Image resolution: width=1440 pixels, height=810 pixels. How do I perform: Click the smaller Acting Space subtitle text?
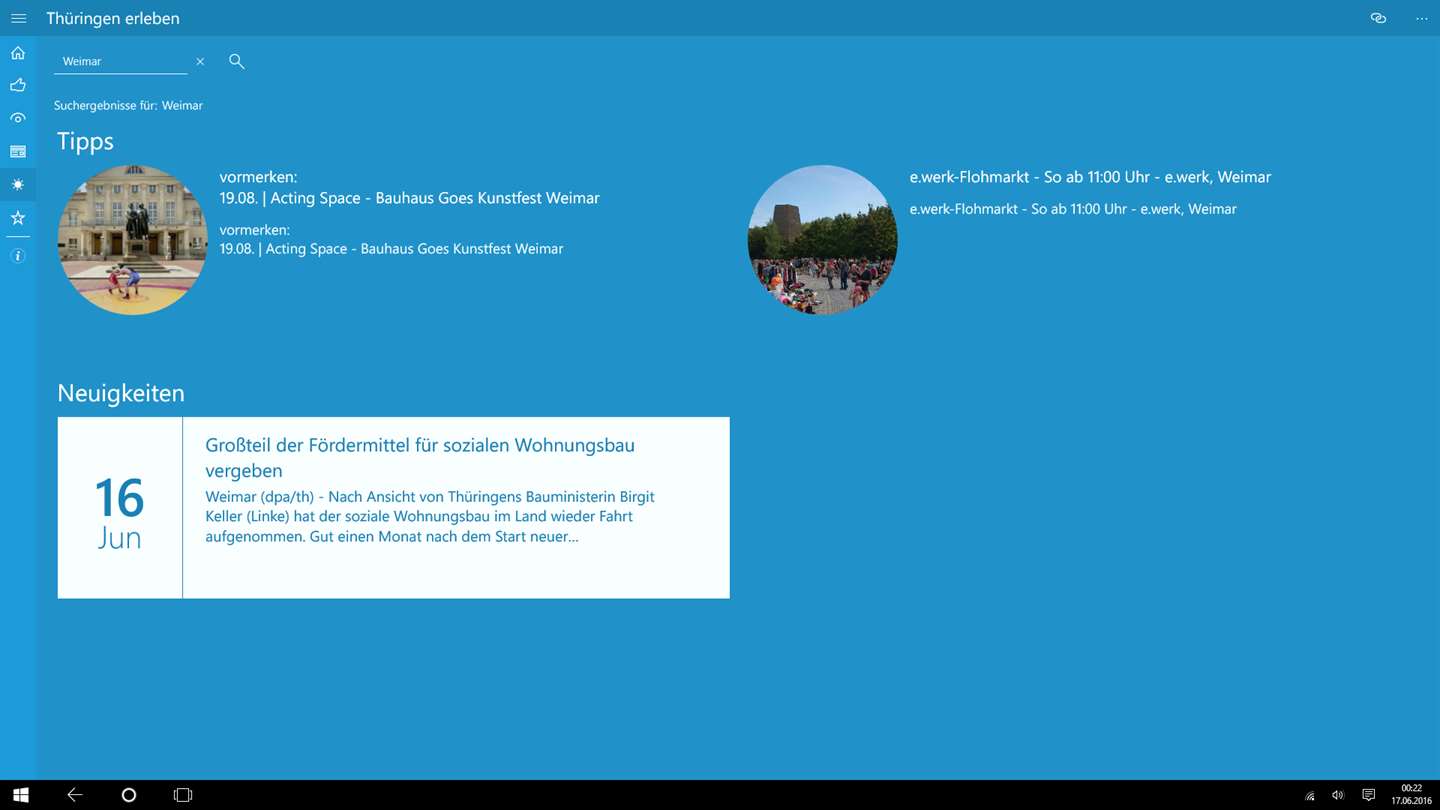(x=391, y=239)
